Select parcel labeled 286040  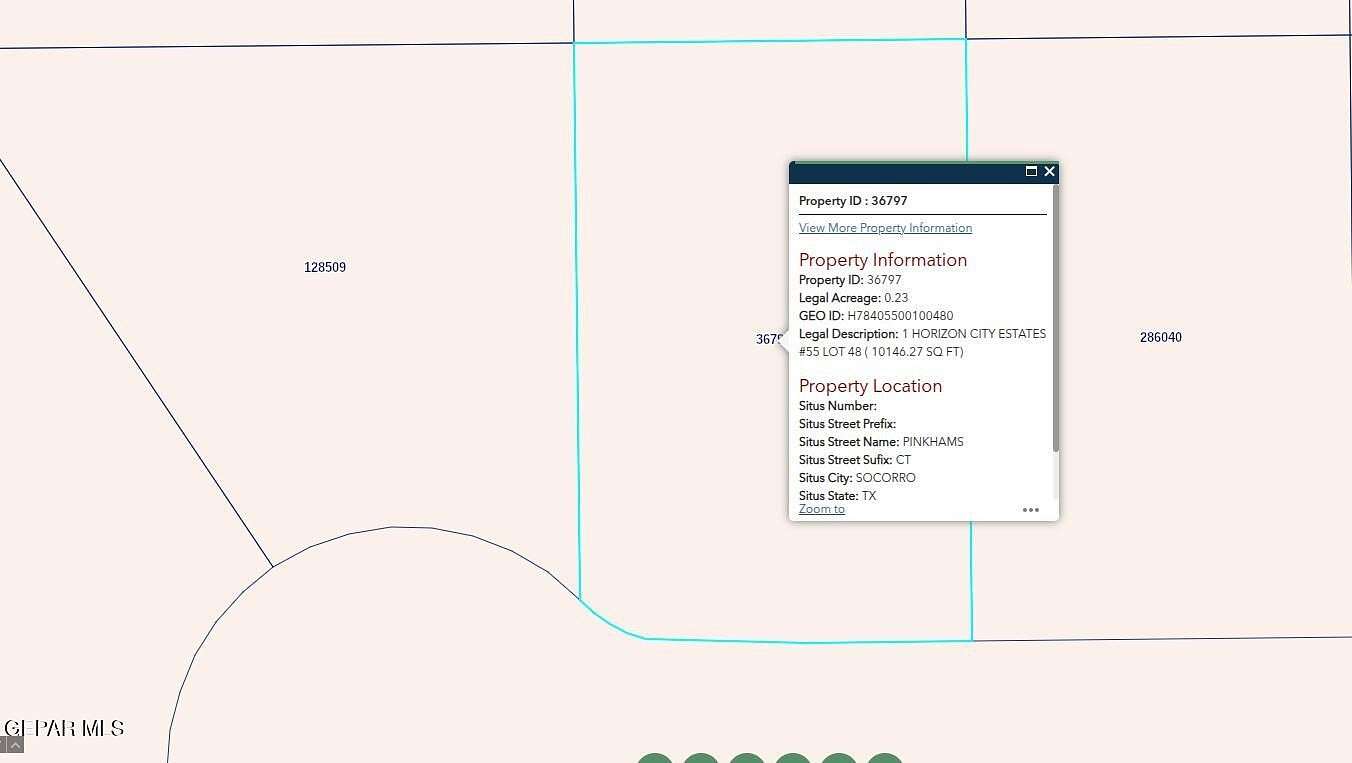coord(1160,337)
